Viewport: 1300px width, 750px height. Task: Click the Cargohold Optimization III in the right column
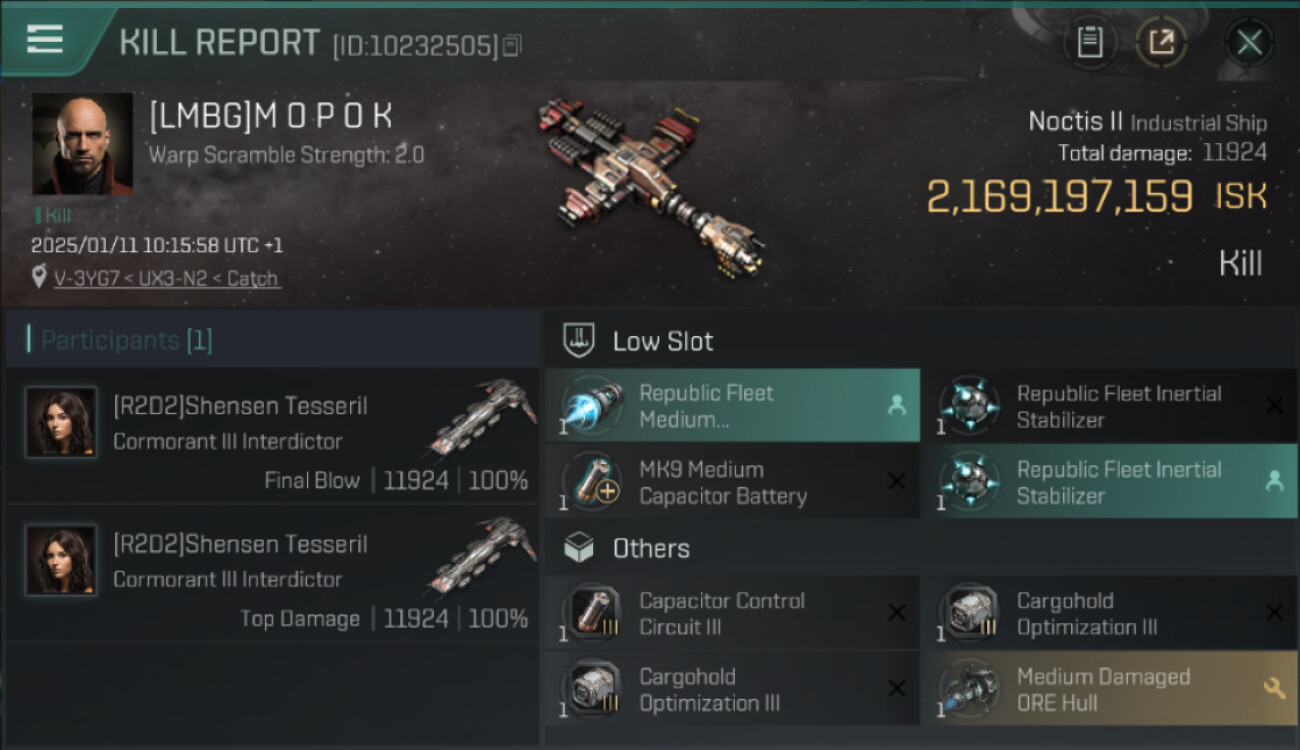[1110, 613]
